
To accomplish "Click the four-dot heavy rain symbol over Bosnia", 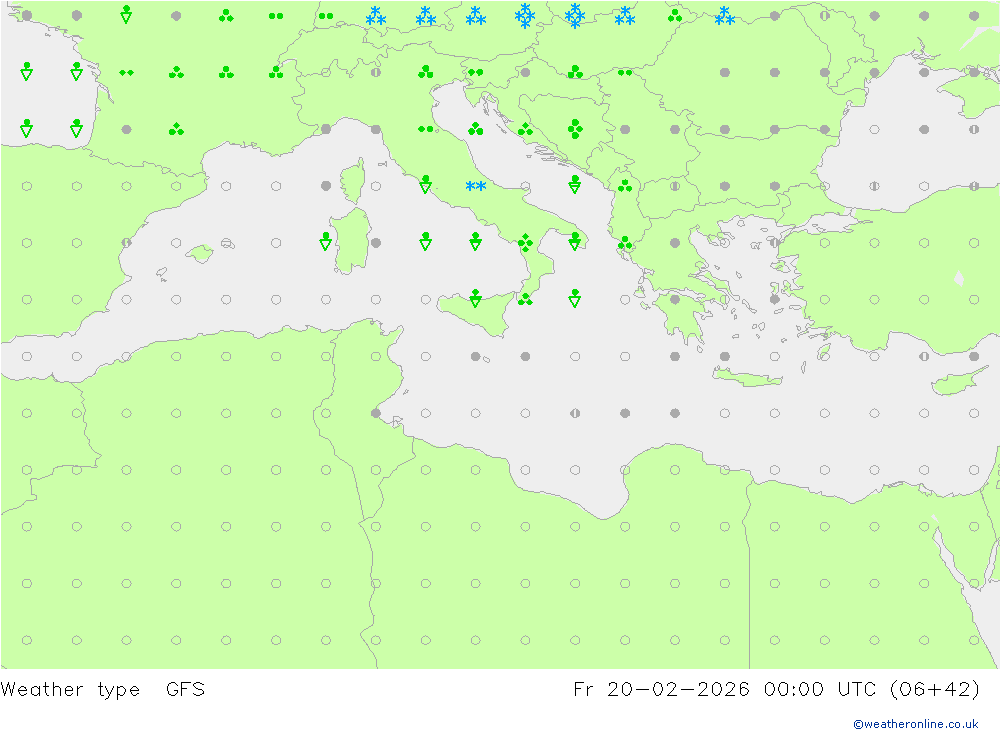I will [575, 129].
